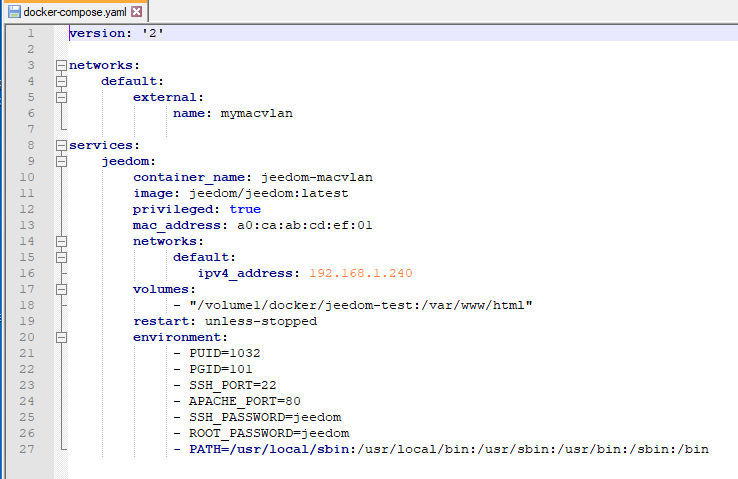Collapse the top-level networks block

pyautogui.click(x=62, y=66)
